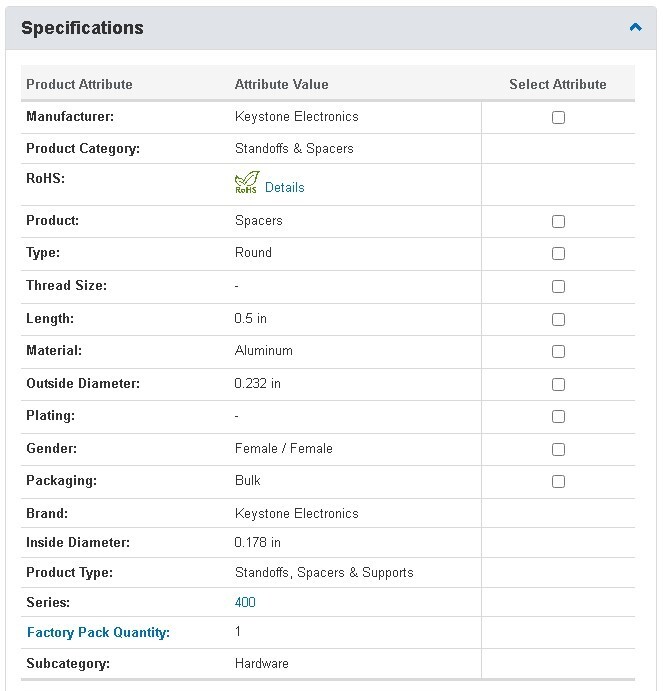Click the Specifications header title

tap(82, 28)
